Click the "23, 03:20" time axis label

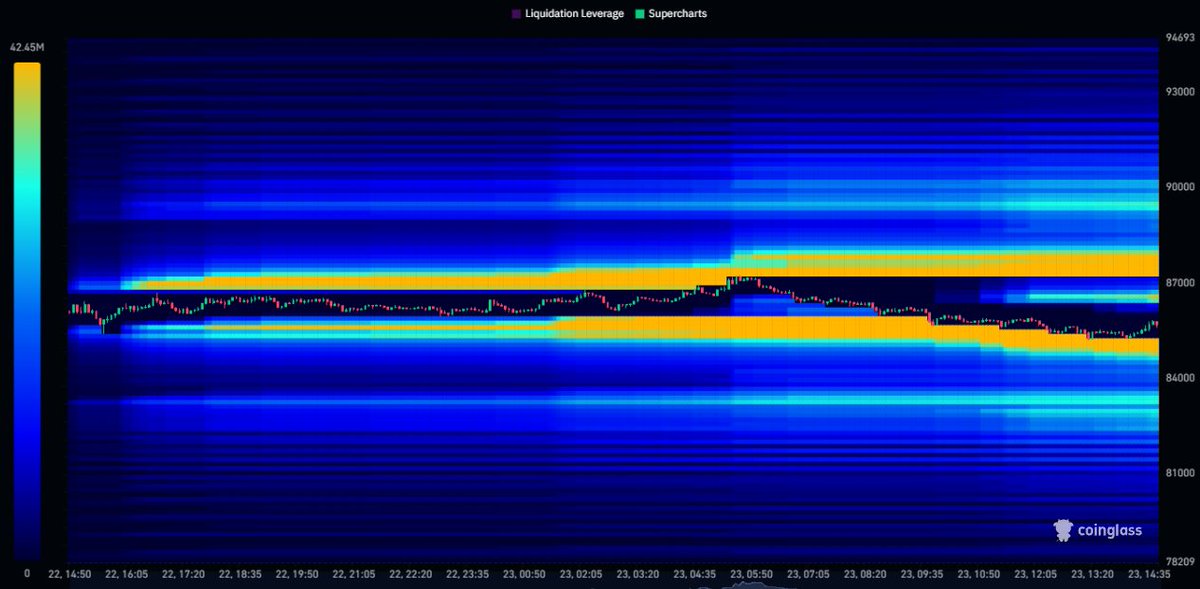point(638,575)
